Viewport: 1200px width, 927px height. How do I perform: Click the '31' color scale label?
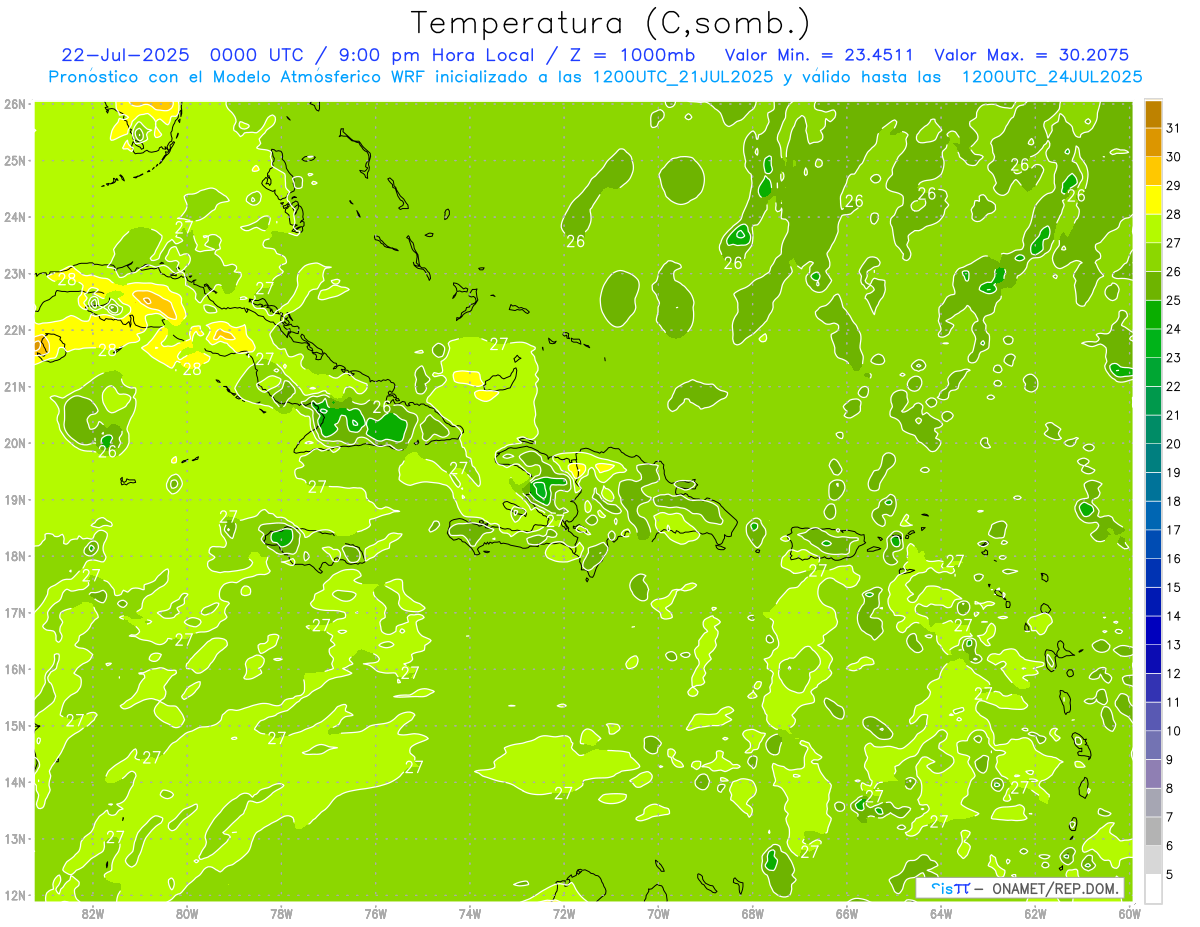(x=1174, y=128)
